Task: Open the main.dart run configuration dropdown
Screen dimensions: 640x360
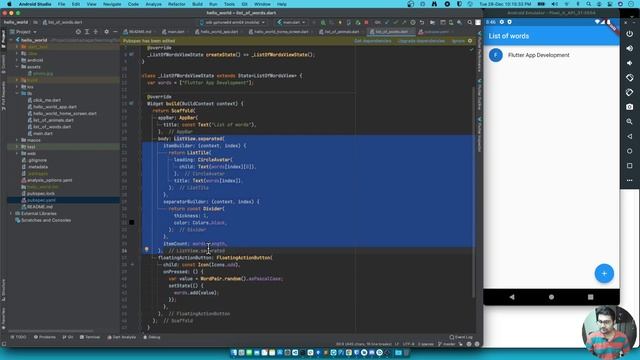Action: (x=291, y=22)
